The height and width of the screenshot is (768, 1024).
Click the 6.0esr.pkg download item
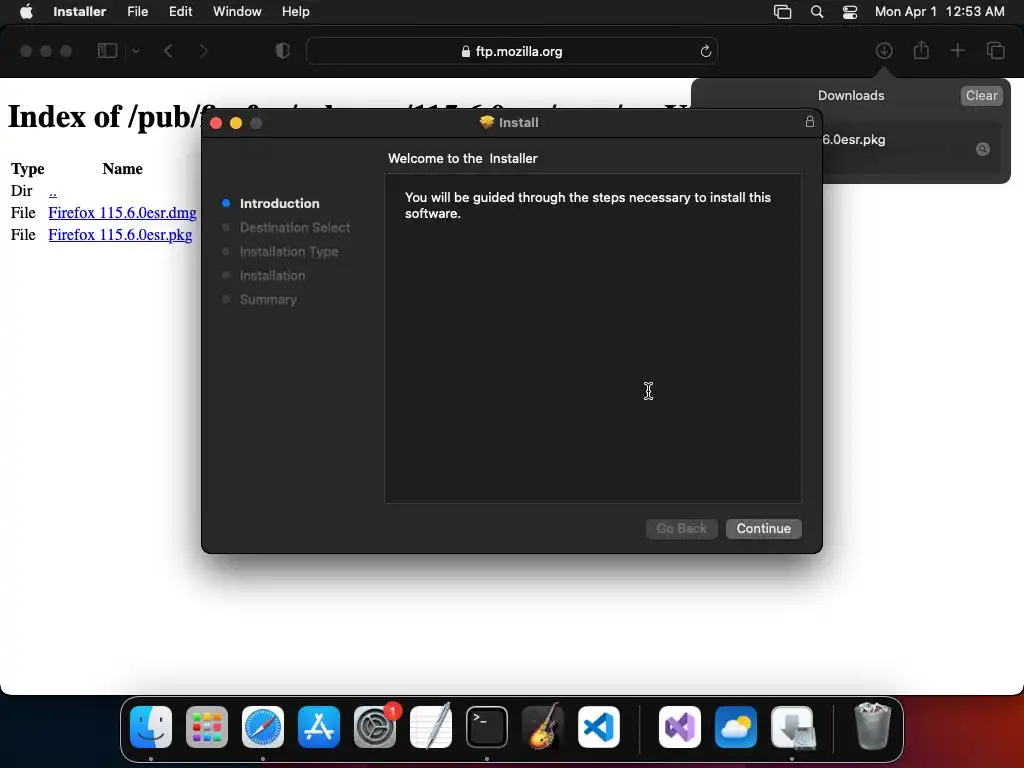911,148
